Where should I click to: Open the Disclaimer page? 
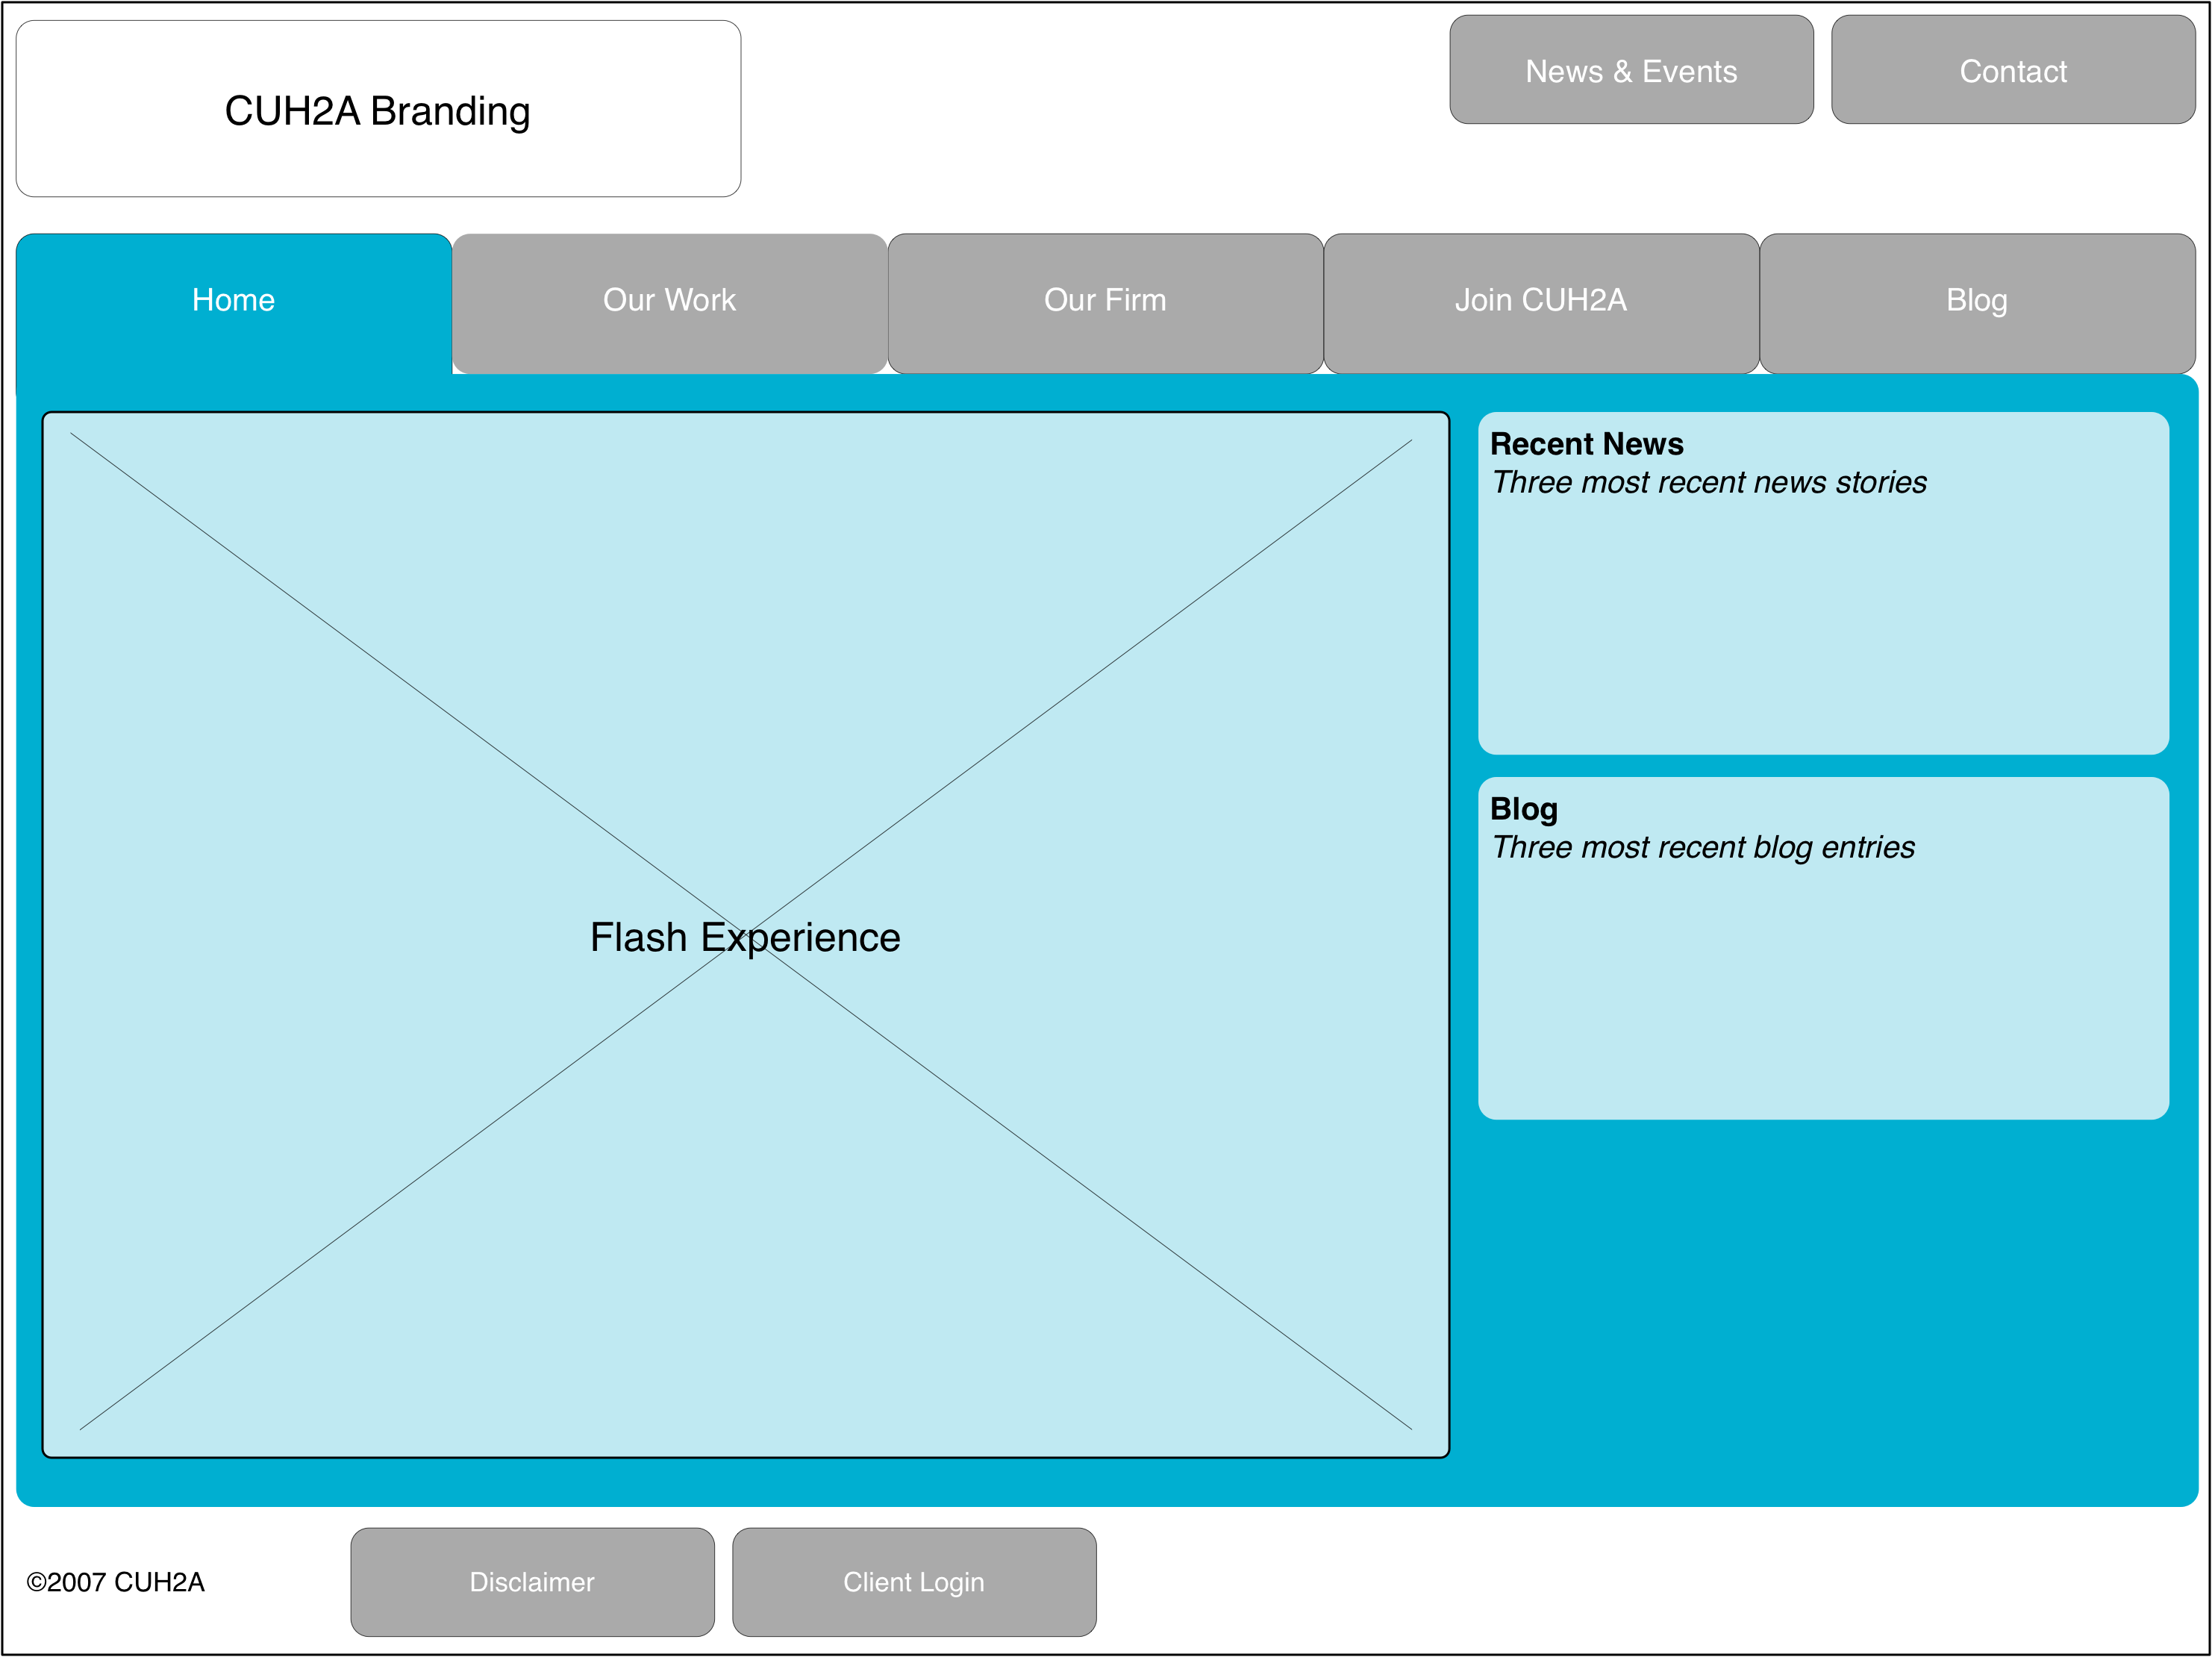pos(531,1582)
